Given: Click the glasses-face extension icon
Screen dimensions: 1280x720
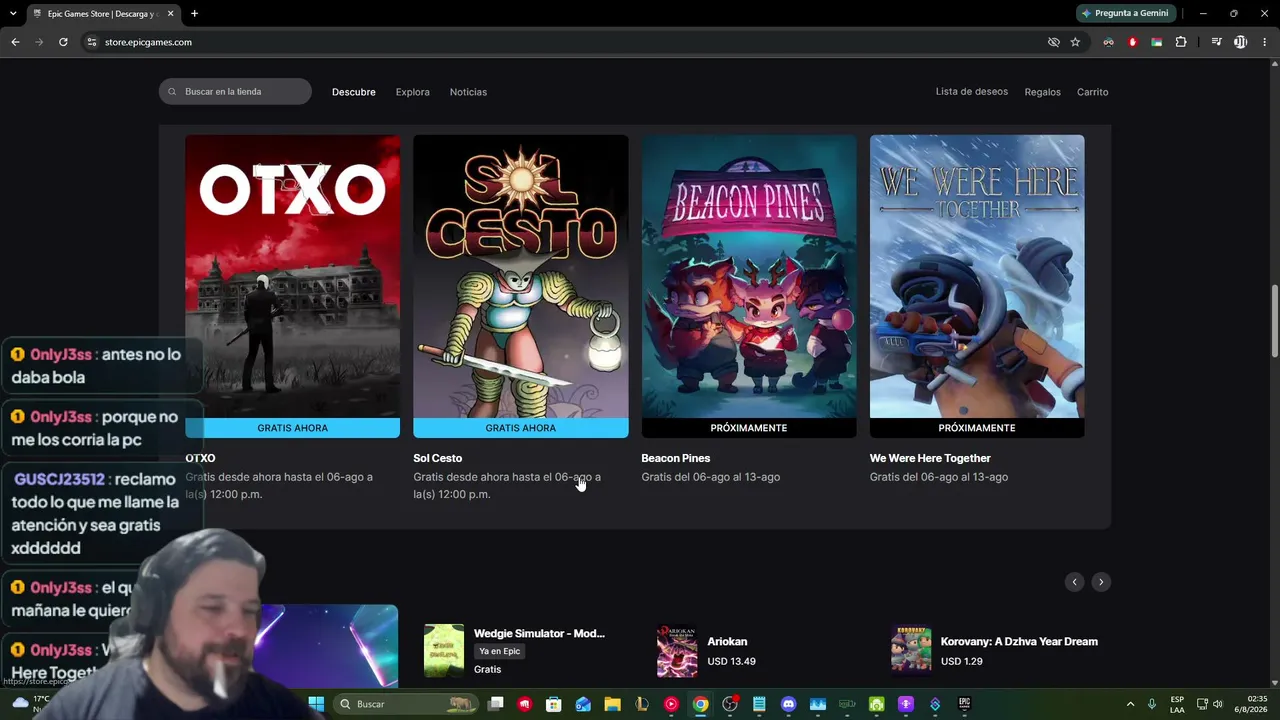Looking at the screenshot, I should click(1108, 42).
